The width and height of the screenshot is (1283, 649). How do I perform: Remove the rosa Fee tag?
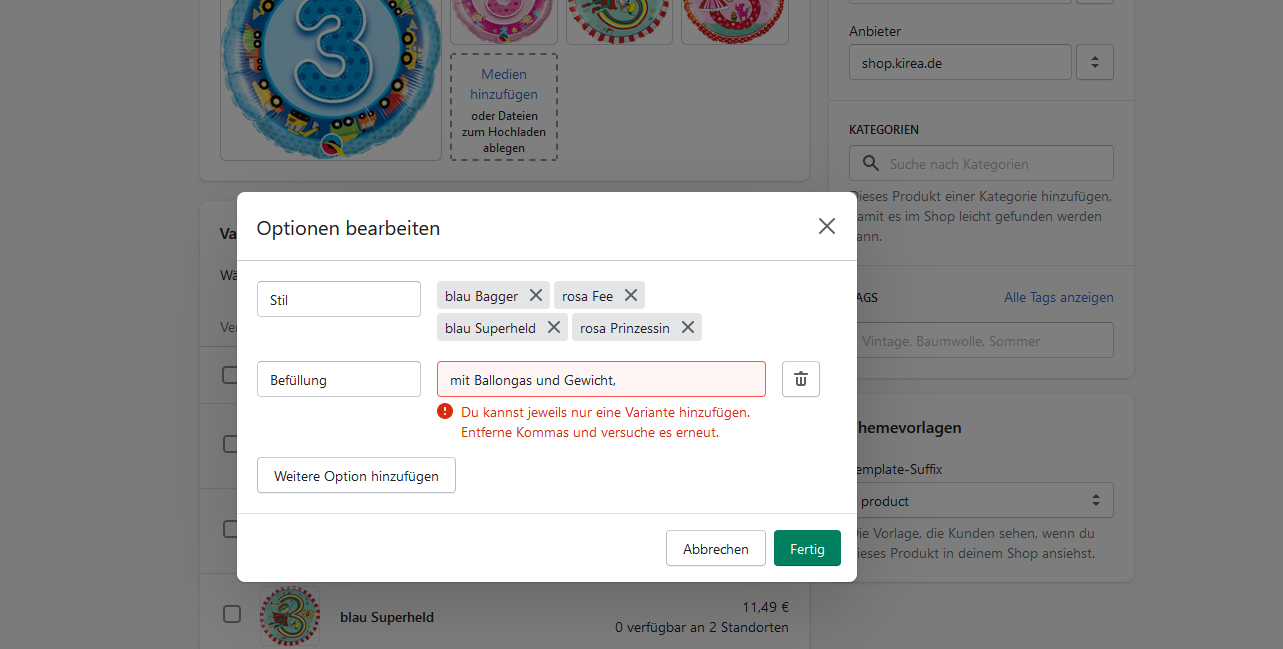click(631, 295)
